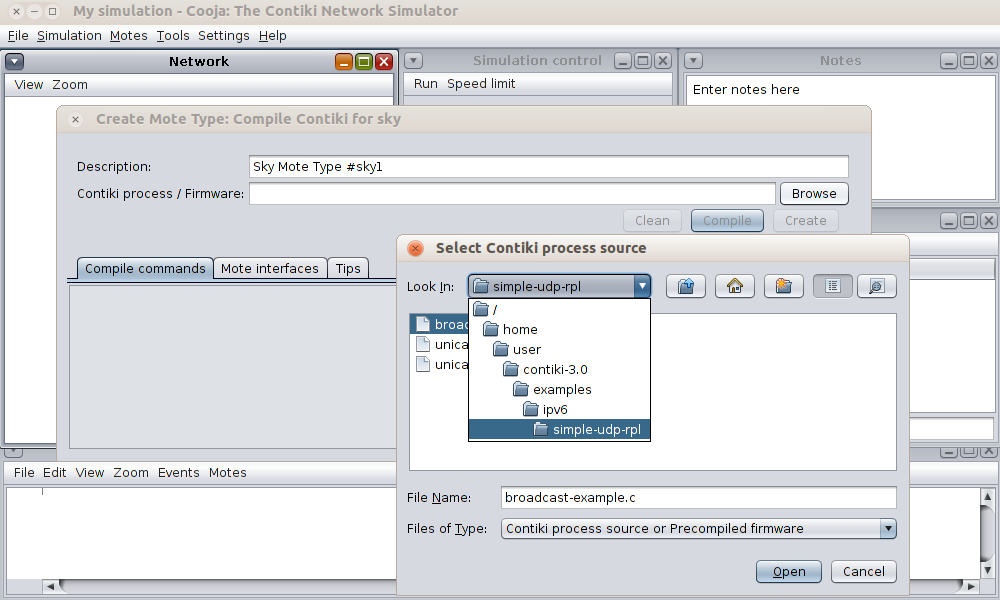
Task: Open the File menu in main menu bar
Action: (x=18, y=36)
